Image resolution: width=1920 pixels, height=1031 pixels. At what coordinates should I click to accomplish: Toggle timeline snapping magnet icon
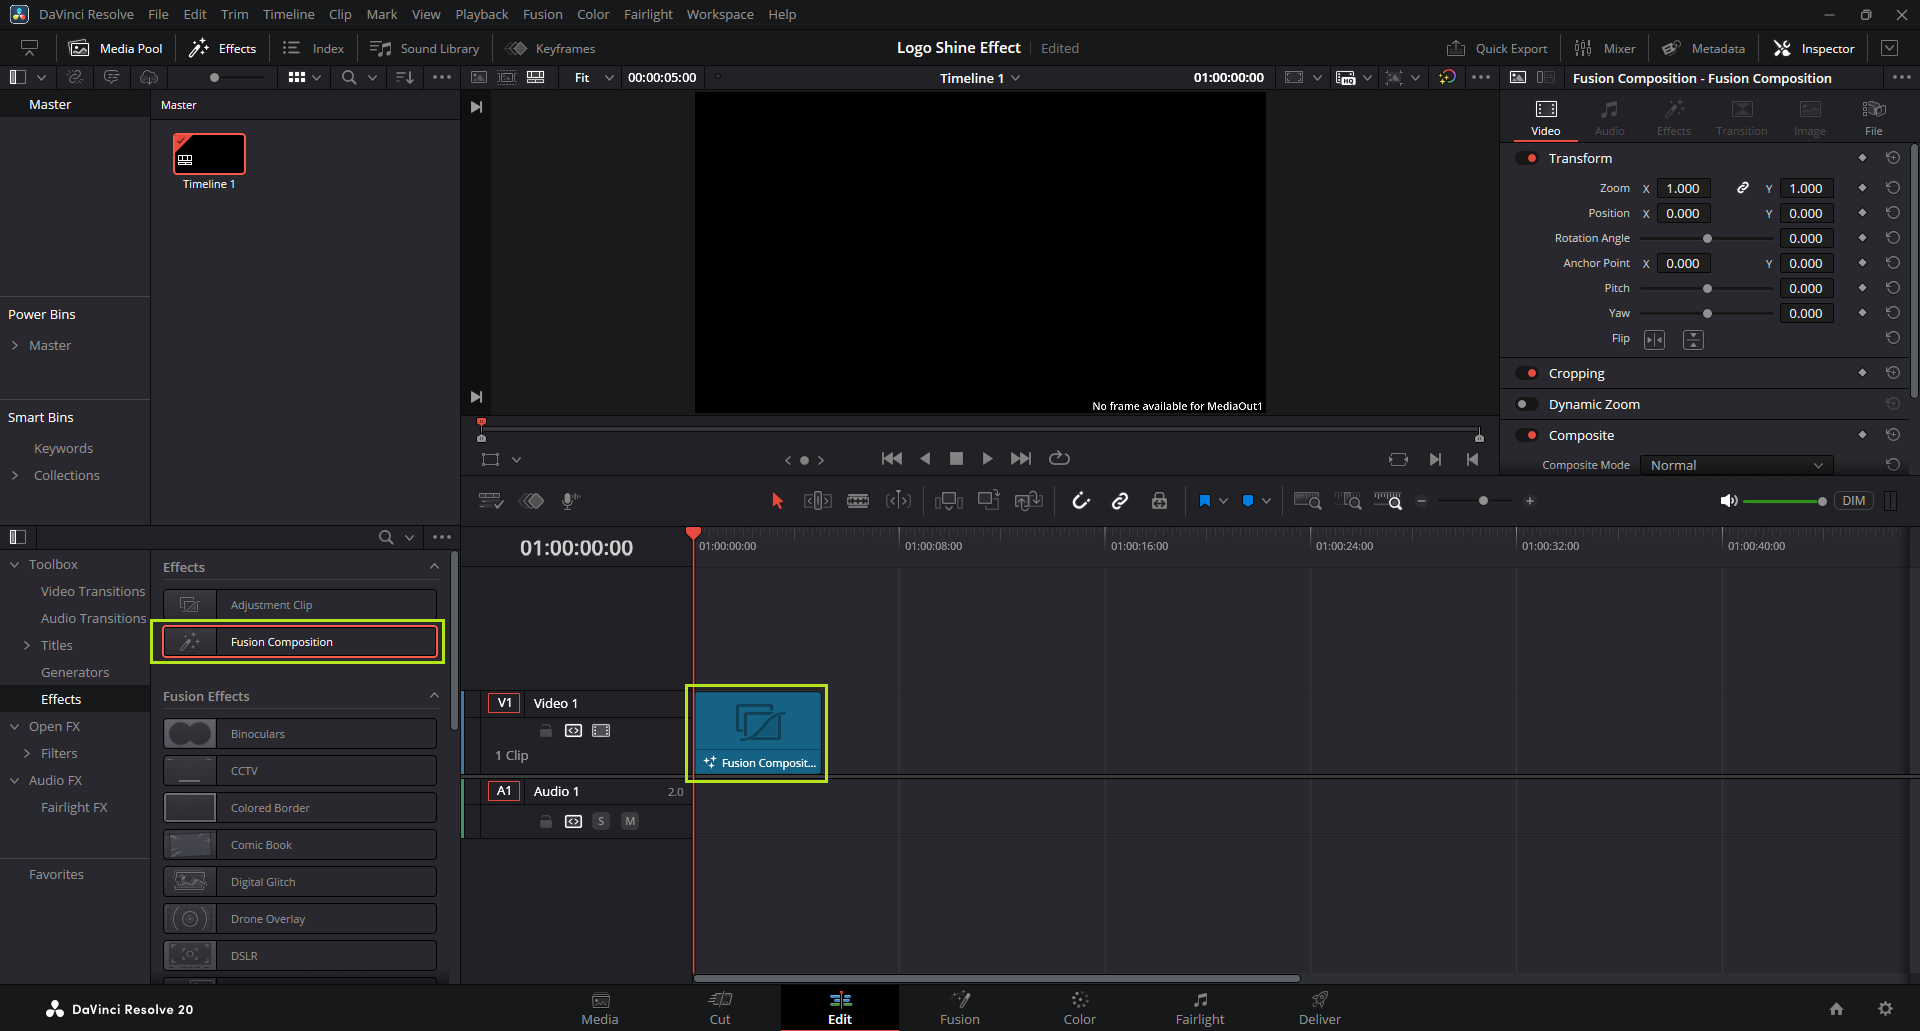coord(1081,501)
